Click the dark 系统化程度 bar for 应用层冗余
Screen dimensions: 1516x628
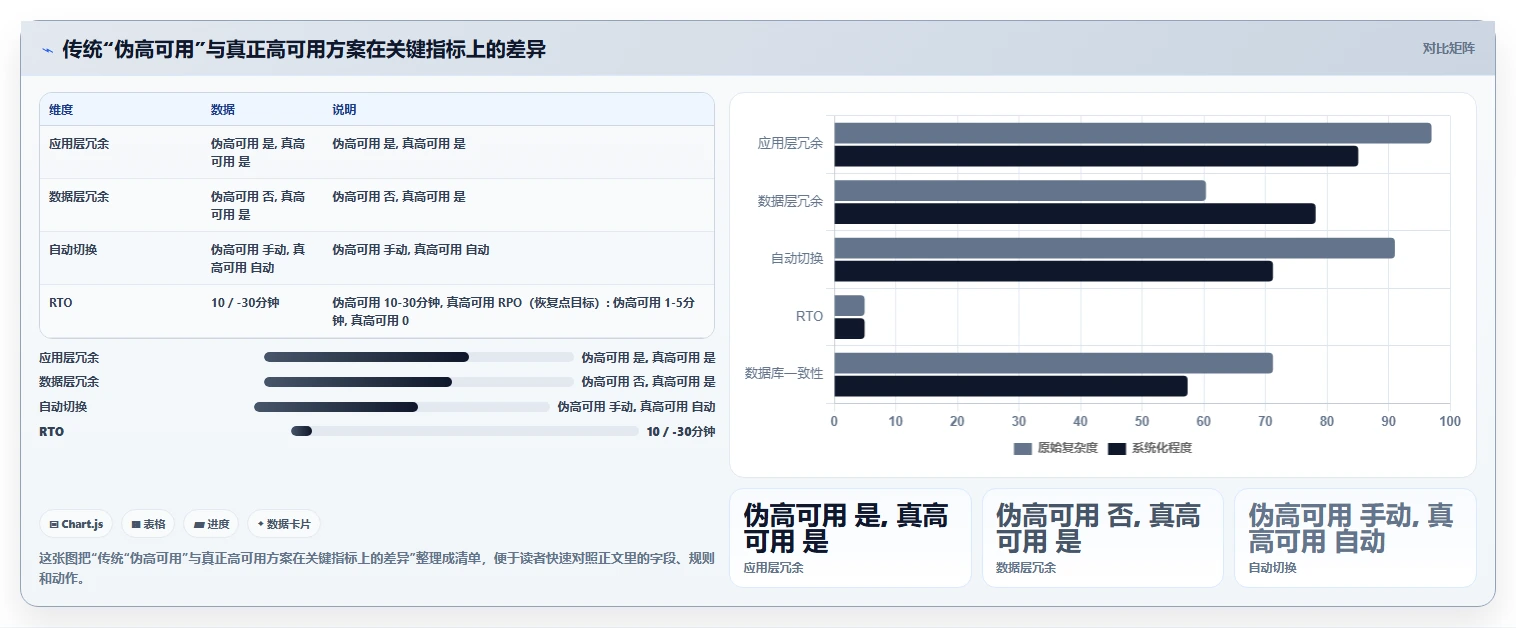[x=1096, y=156]
